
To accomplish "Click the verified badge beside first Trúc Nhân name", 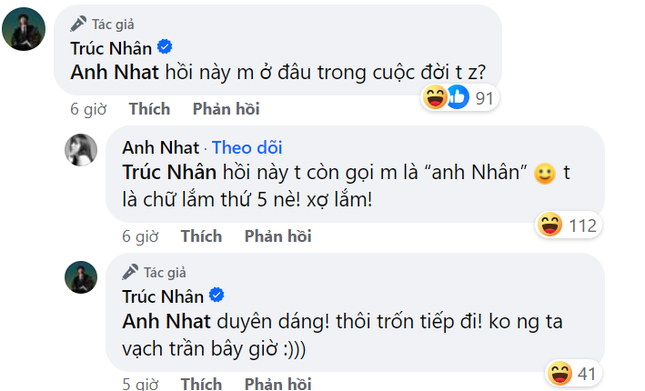I will [x=165, y=47].
